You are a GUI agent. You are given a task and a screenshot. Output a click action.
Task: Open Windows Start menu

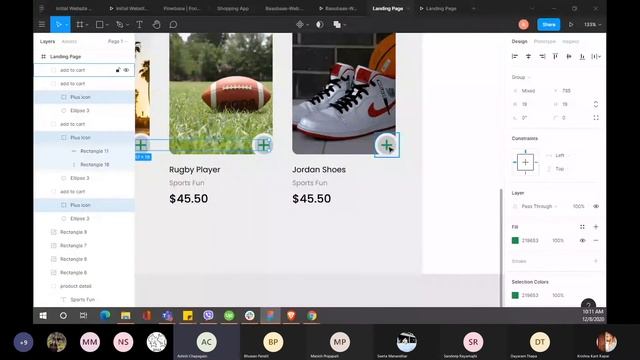(x=43, y=316)
